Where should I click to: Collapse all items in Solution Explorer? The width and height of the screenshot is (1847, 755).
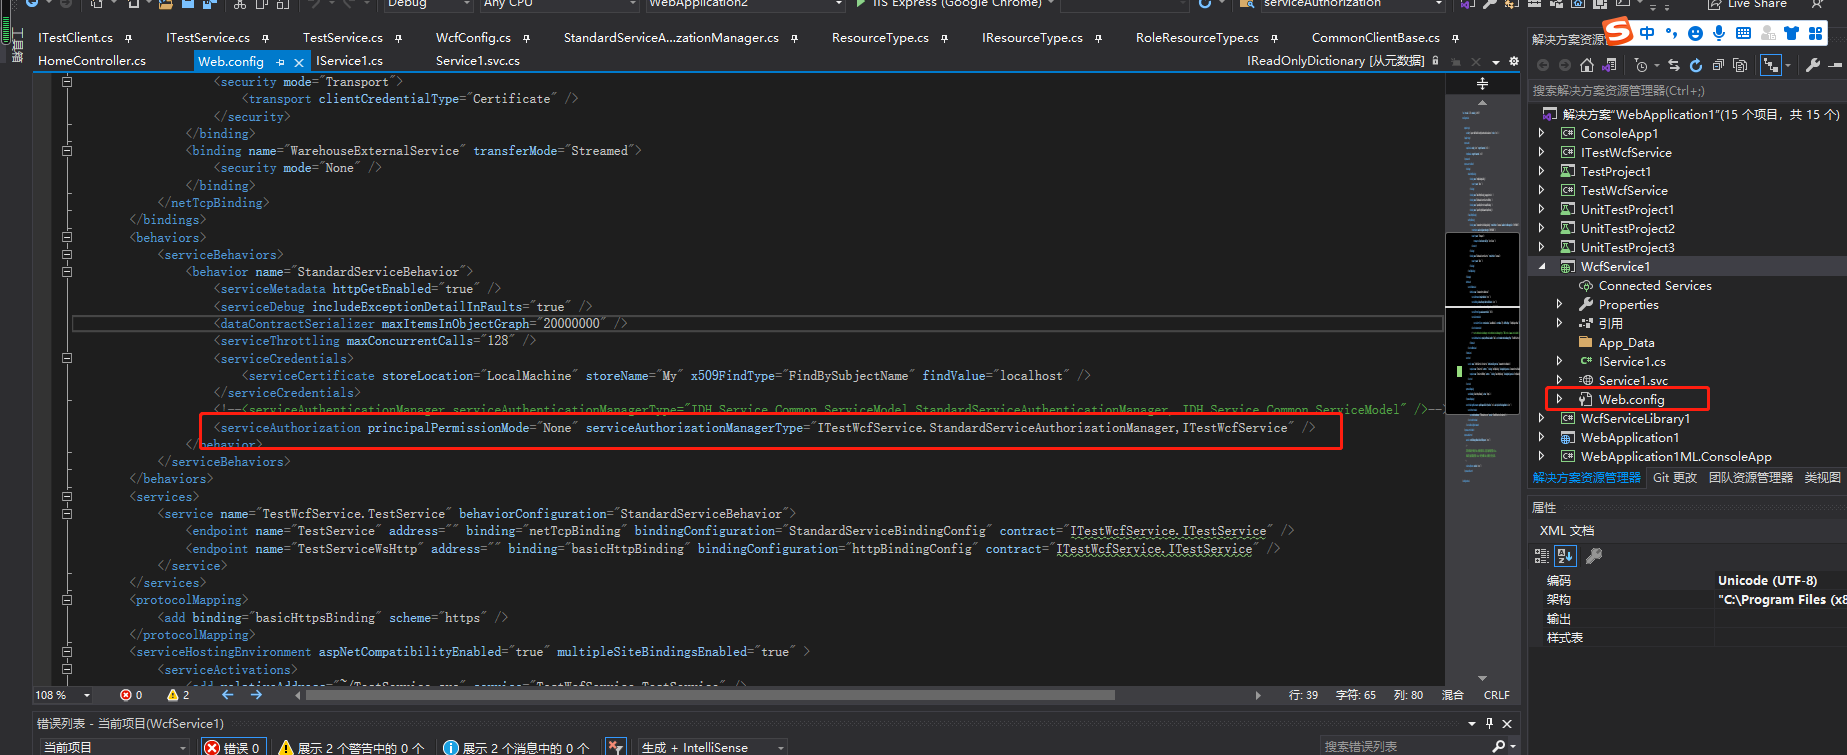[1718, 66]
